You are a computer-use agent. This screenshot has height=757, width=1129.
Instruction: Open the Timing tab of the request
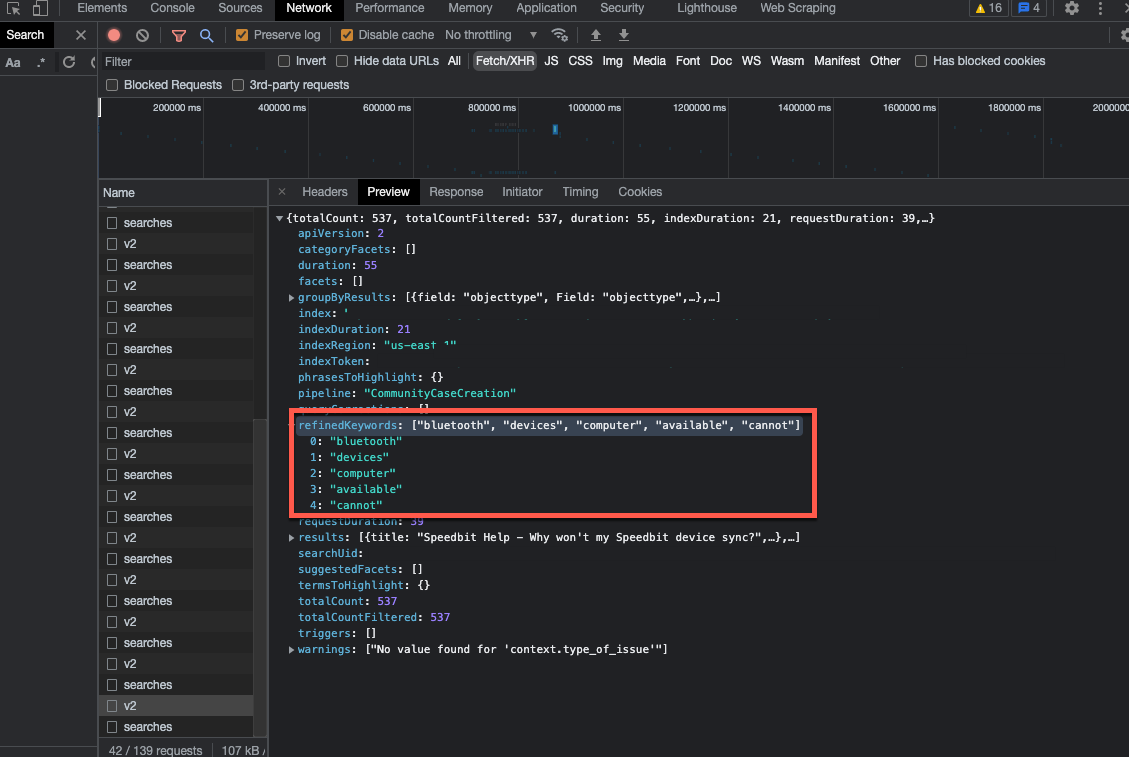click(580, 192)
